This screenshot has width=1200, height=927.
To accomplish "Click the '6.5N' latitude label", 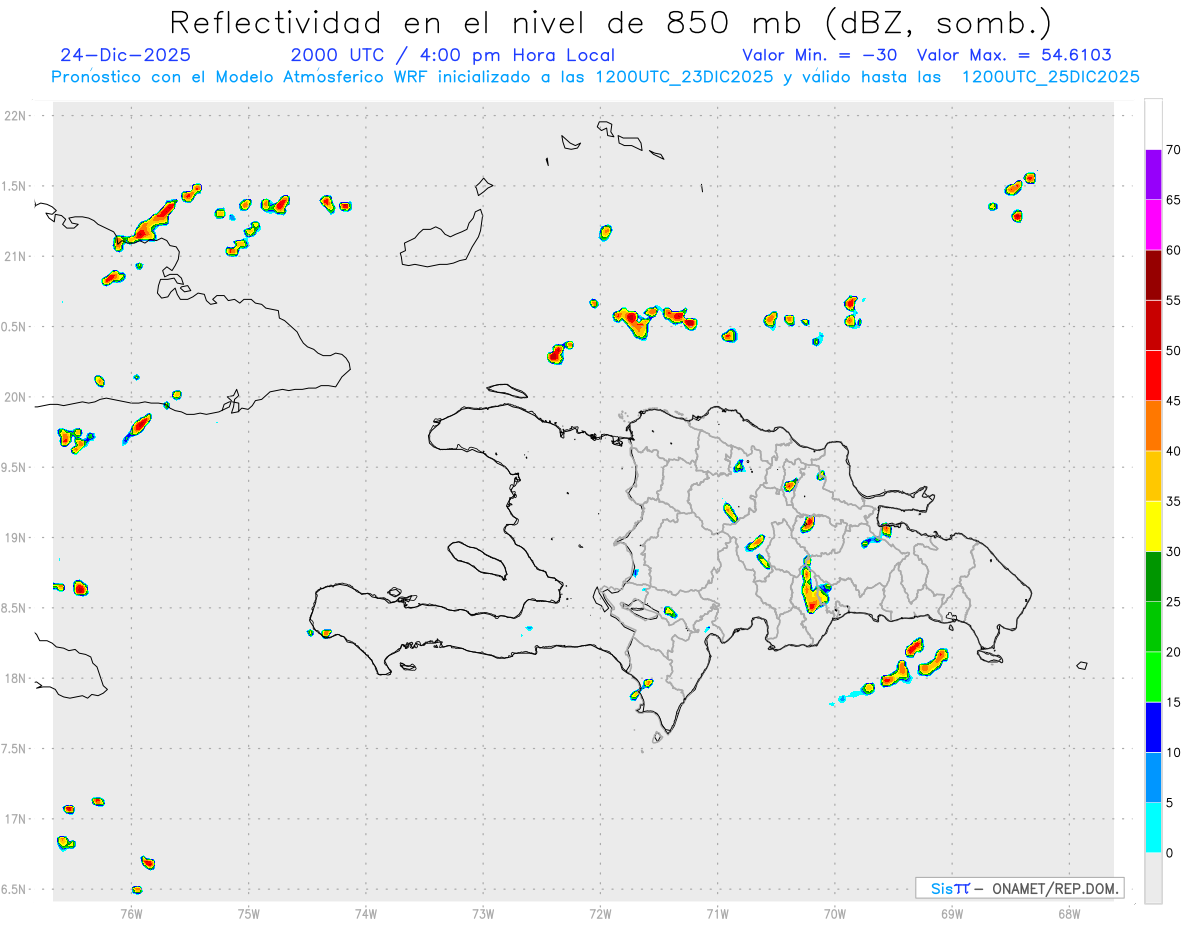I will (x=15, y=890).
